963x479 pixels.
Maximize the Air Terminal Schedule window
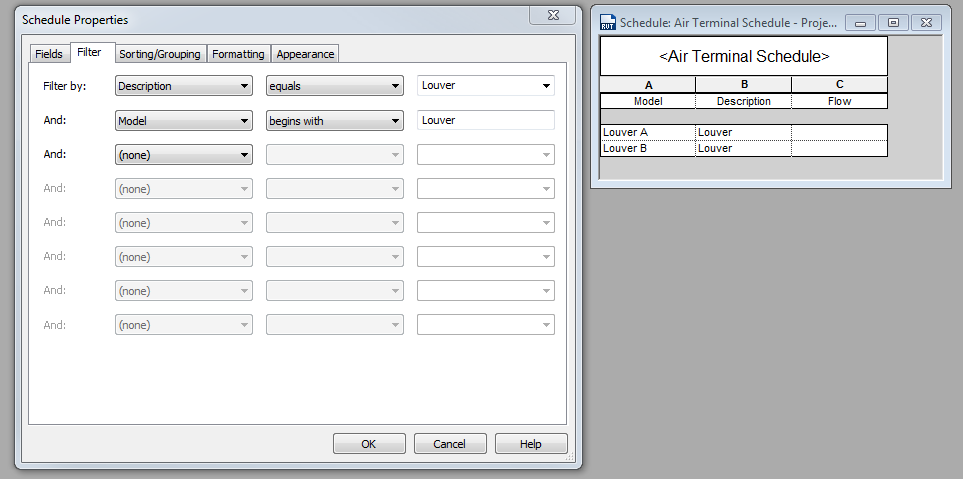tap(894, 23)
